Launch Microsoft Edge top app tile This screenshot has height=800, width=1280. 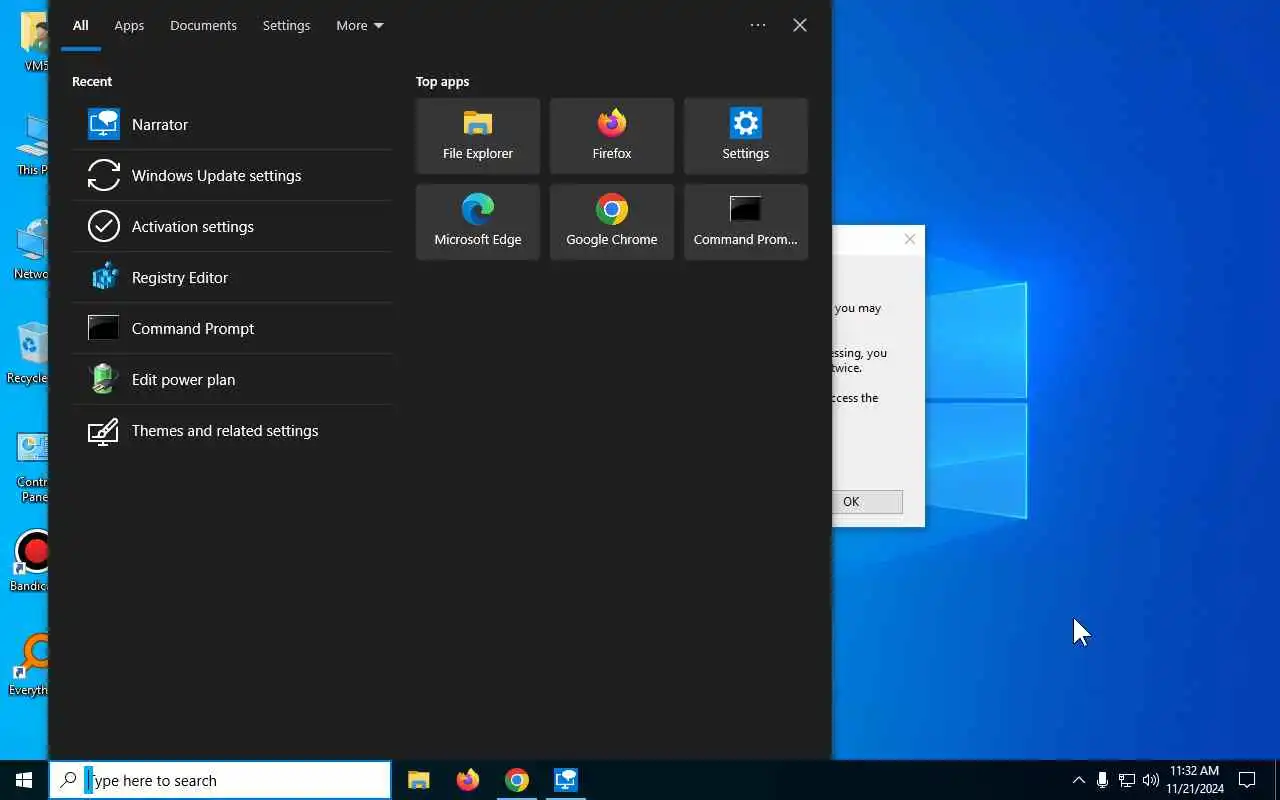pos(478,222)
